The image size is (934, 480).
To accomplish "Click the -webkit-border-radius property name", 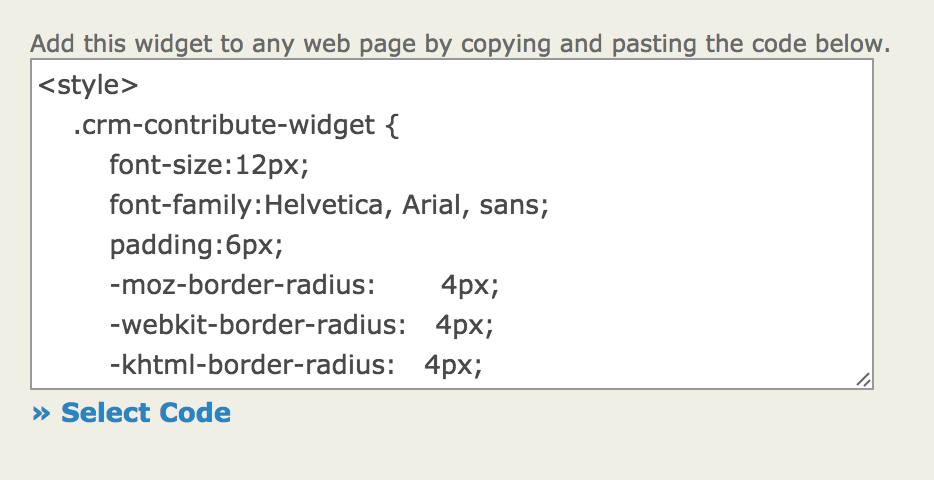I will (x=257, y=326).
